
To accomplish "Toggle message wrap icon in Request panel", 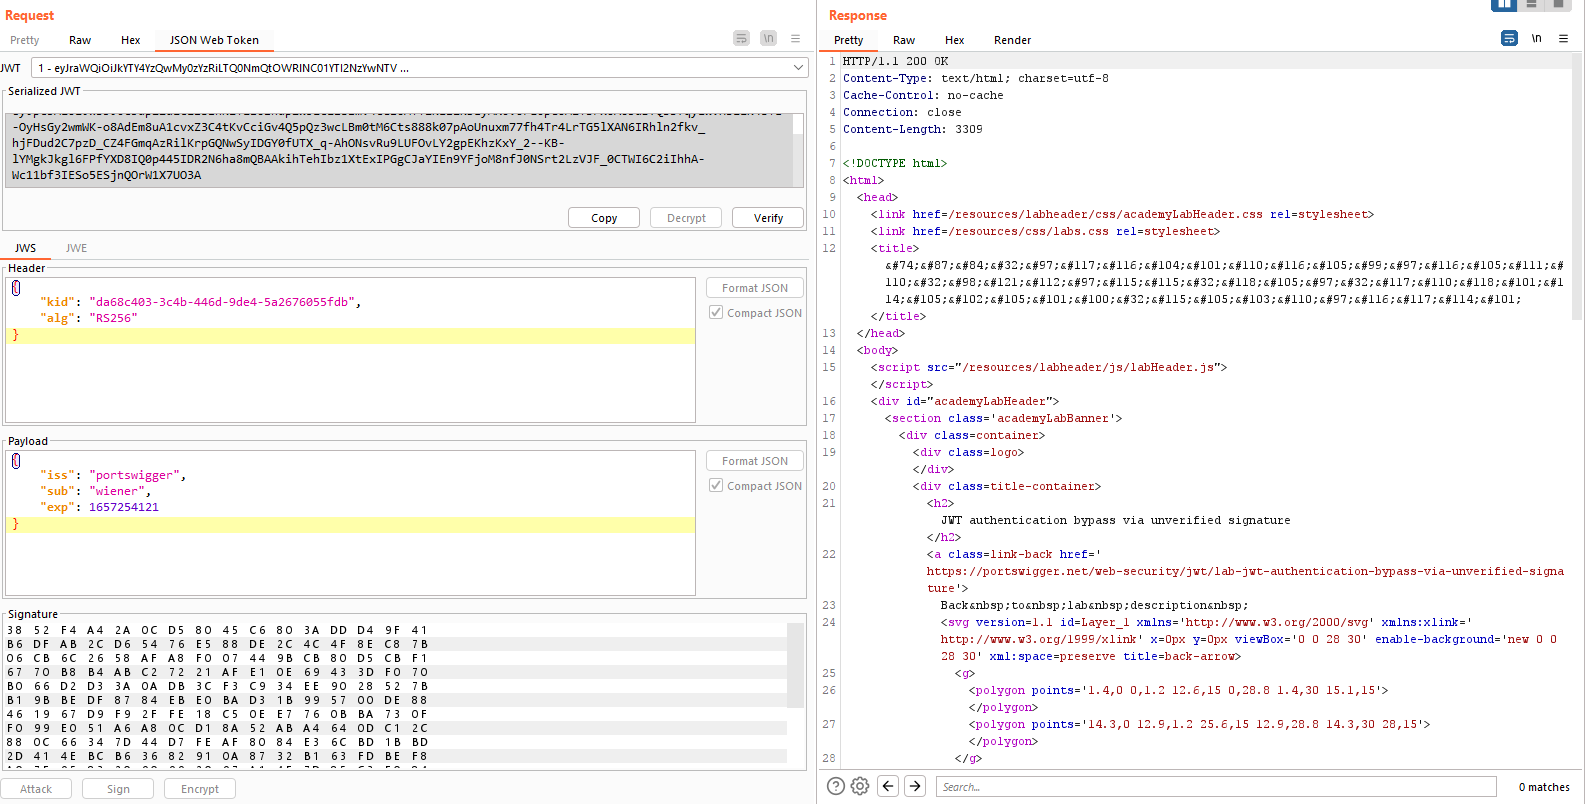I will pyautogui.click(x=741, y=38).
